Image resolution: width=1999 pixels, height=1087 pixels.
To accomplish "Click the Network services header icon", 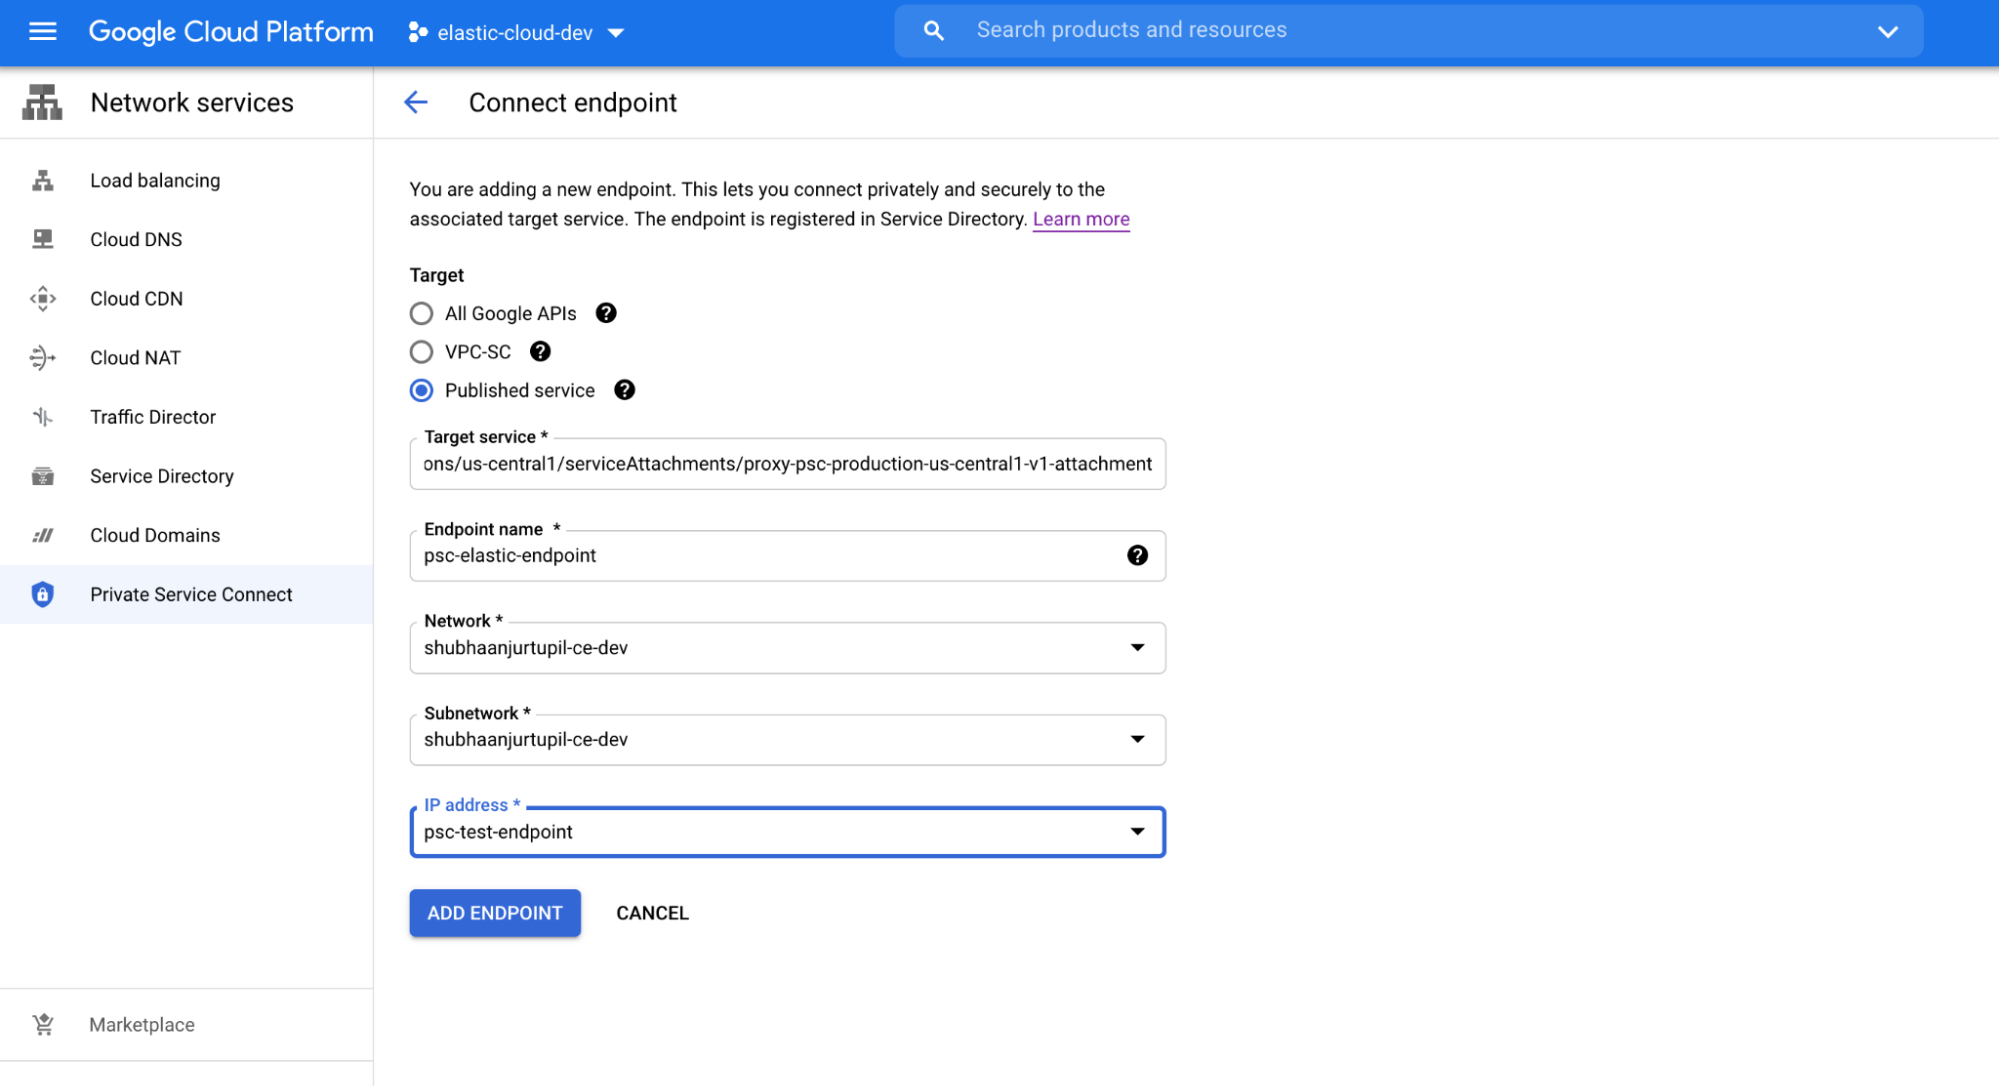I will 42,103.
